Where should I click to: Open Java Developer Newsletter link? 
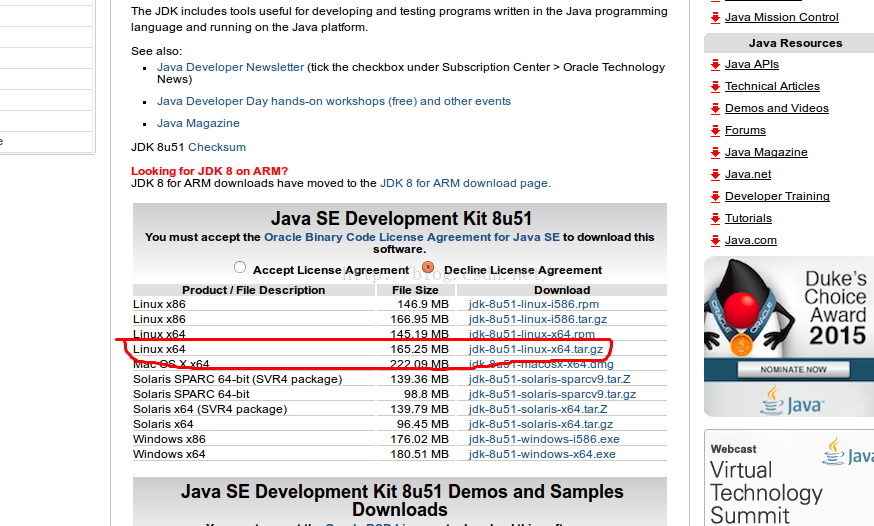230,67
